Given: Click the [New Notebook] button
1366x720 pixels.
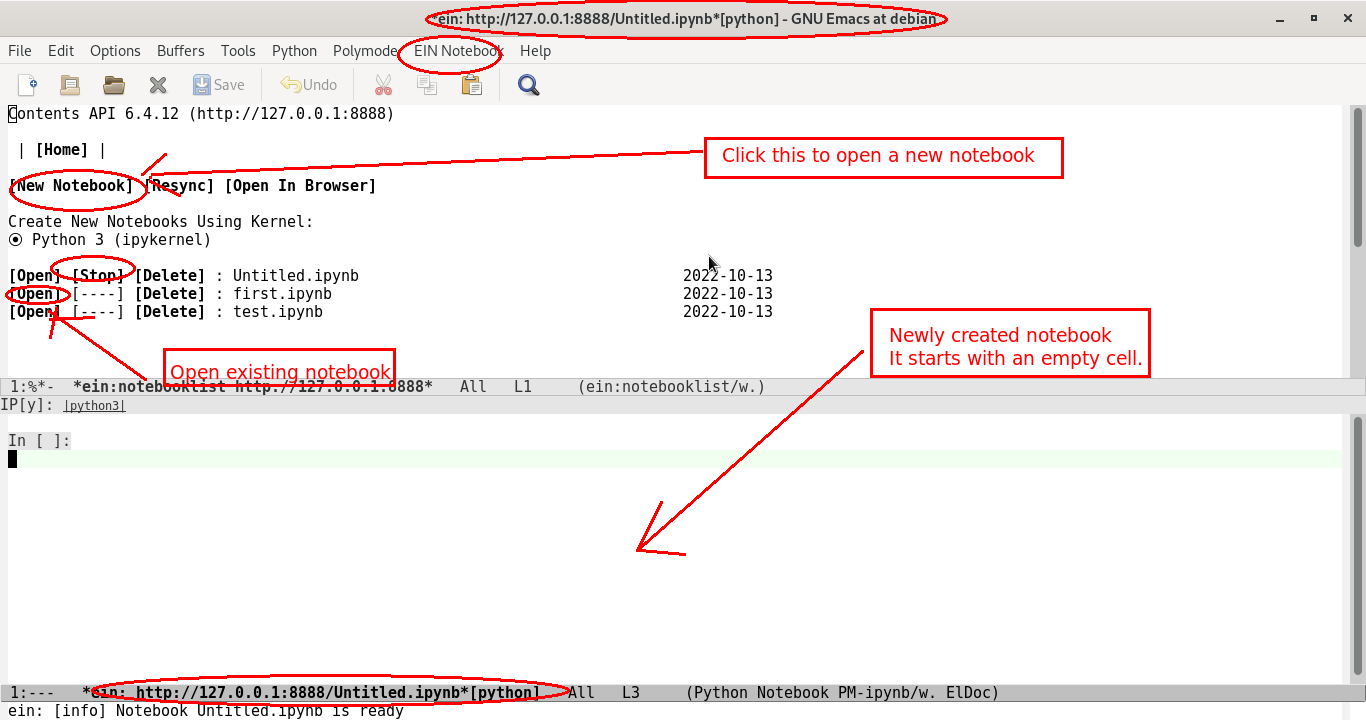Looking at the screenshot, I should (71, 186).
